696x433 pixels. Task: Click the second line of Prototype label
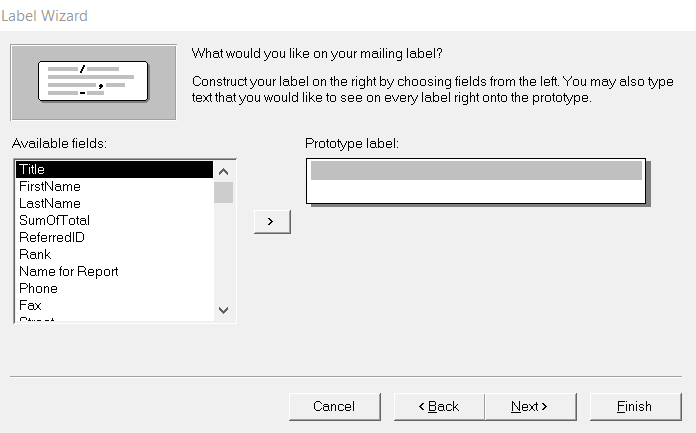(x=476, y=189)
